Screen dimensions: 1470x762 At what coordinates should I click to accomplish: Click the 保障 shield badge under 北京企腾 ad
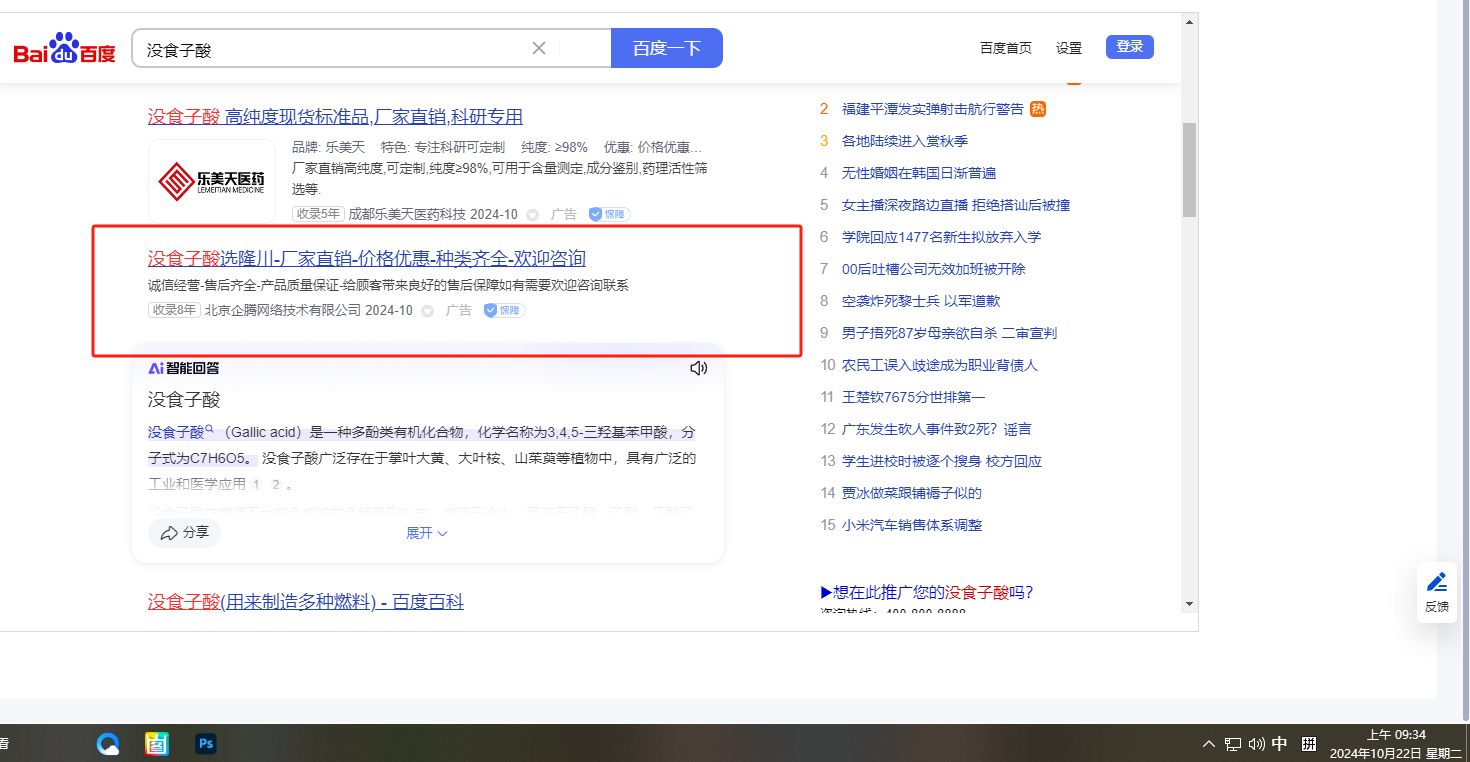coord(505,311)
